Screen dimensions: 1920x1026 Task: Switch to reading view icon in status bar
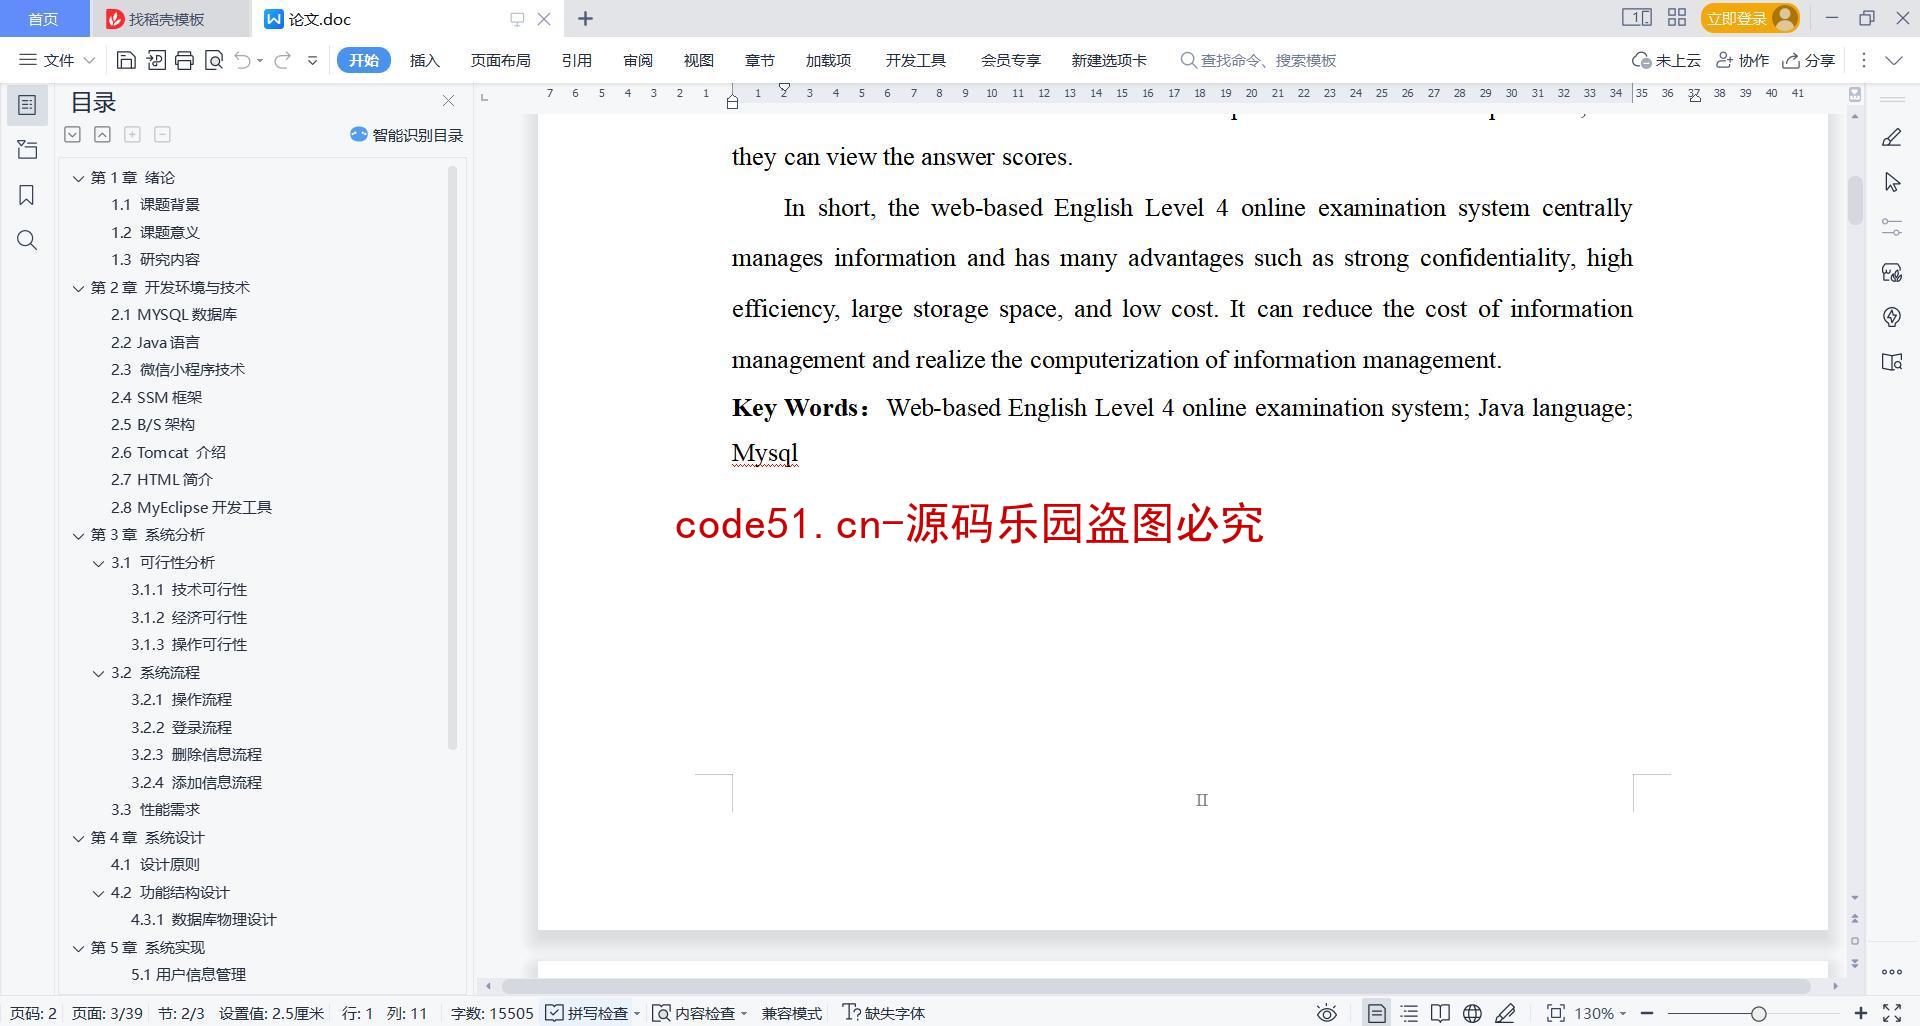(1440, 1013)
